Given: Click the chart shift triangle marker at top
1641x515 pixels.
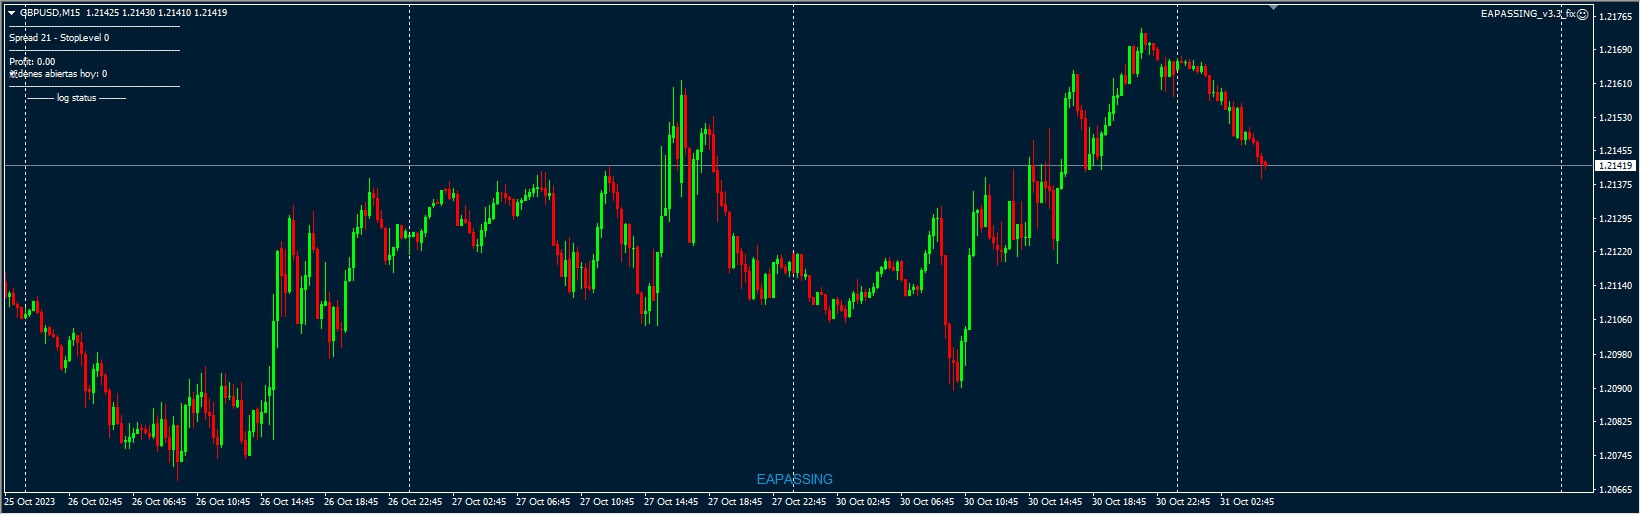Looking at the screenshot, I should [x=1273, y=7].
